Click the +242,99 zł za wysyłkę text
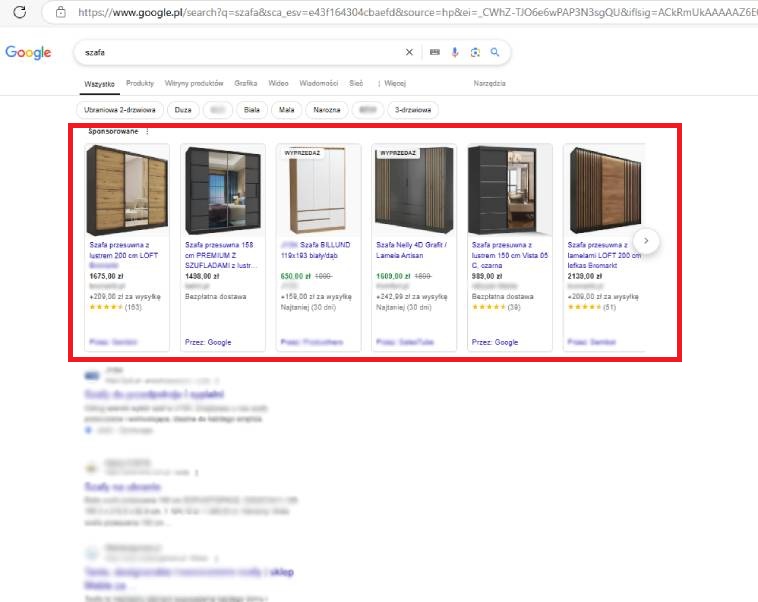The width and height of the screenshot is (758, 602). (411, 296)
